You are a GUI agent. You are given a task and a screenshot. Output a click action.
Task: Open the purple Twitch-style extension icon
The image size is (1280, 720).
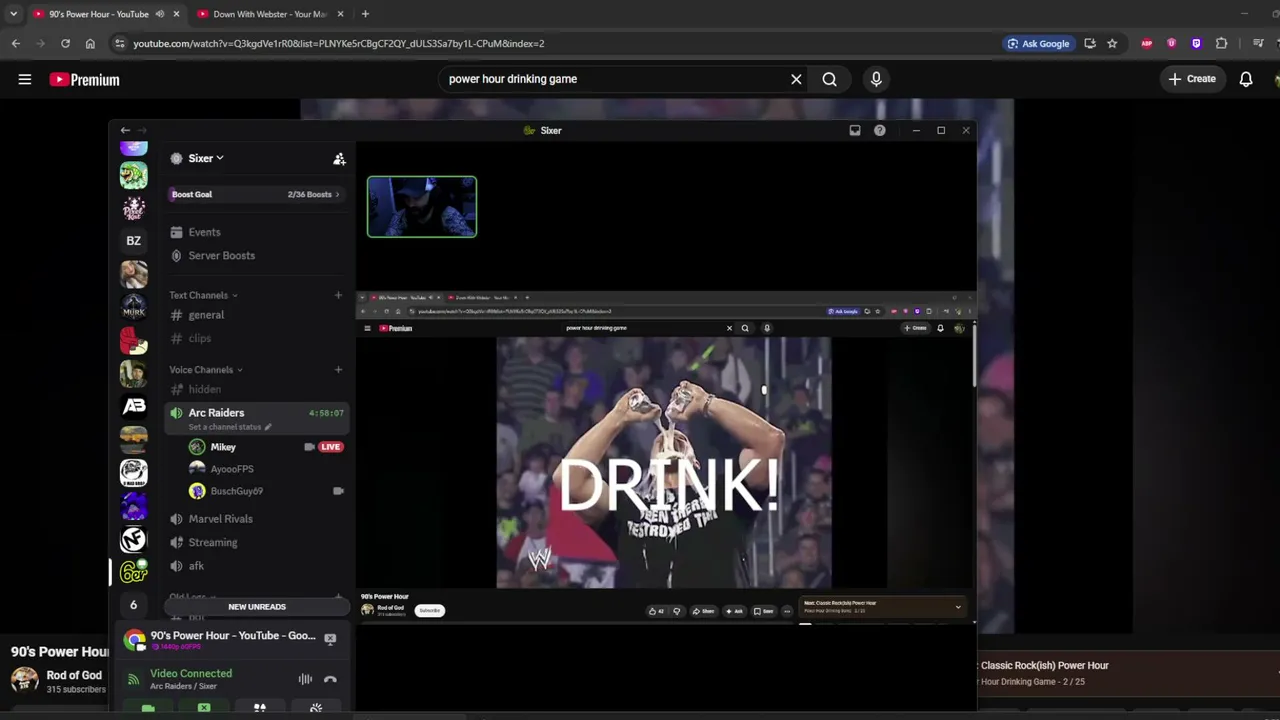[1196, 44]
